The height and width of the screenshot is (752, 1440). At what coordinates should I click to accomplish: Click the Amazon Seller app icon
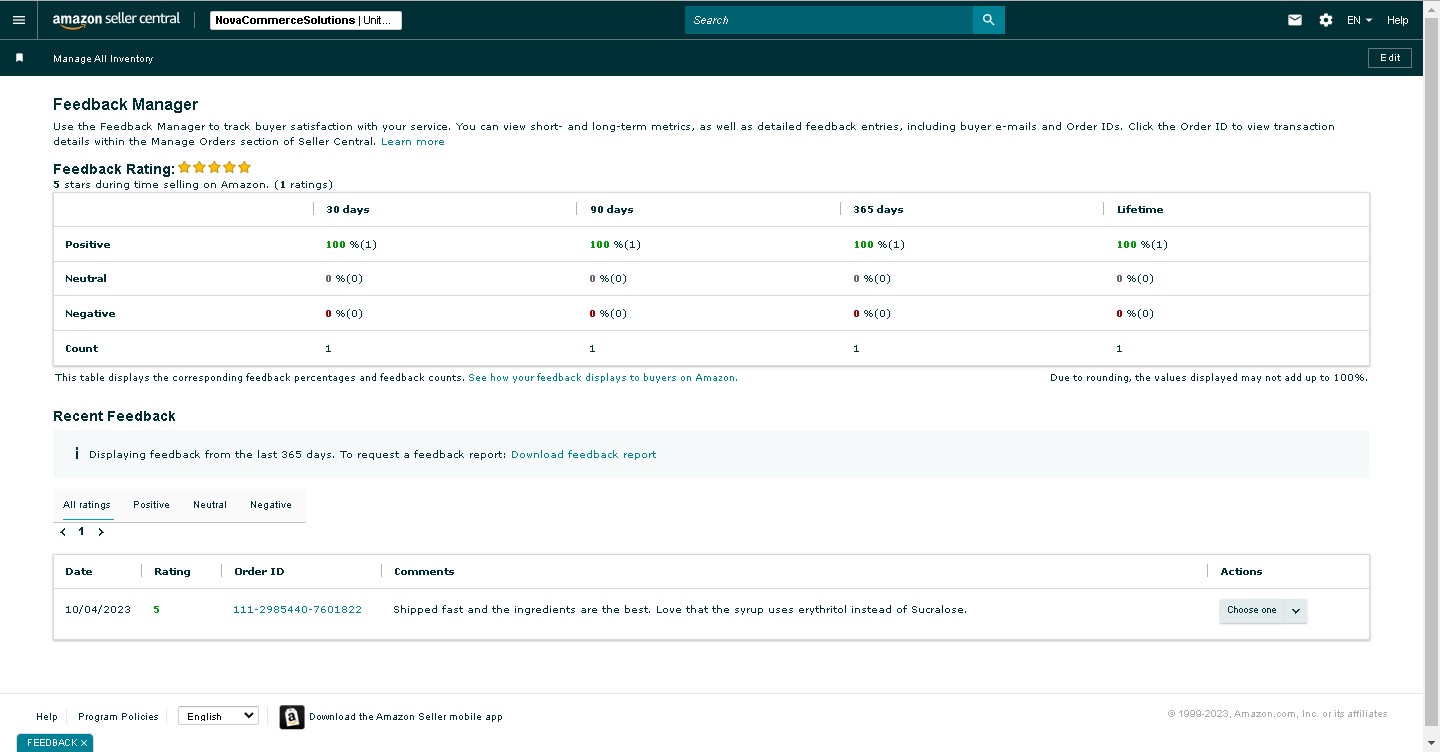click(291, 717)
